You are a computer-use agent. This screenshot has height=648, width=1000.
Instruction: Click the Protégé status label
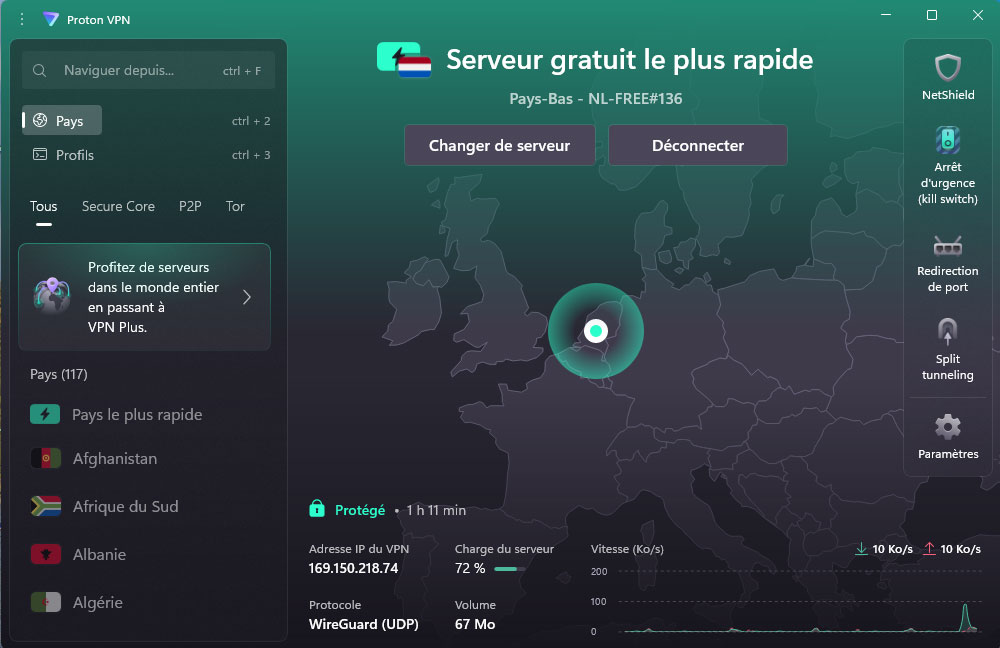click(x=360, y=510)
